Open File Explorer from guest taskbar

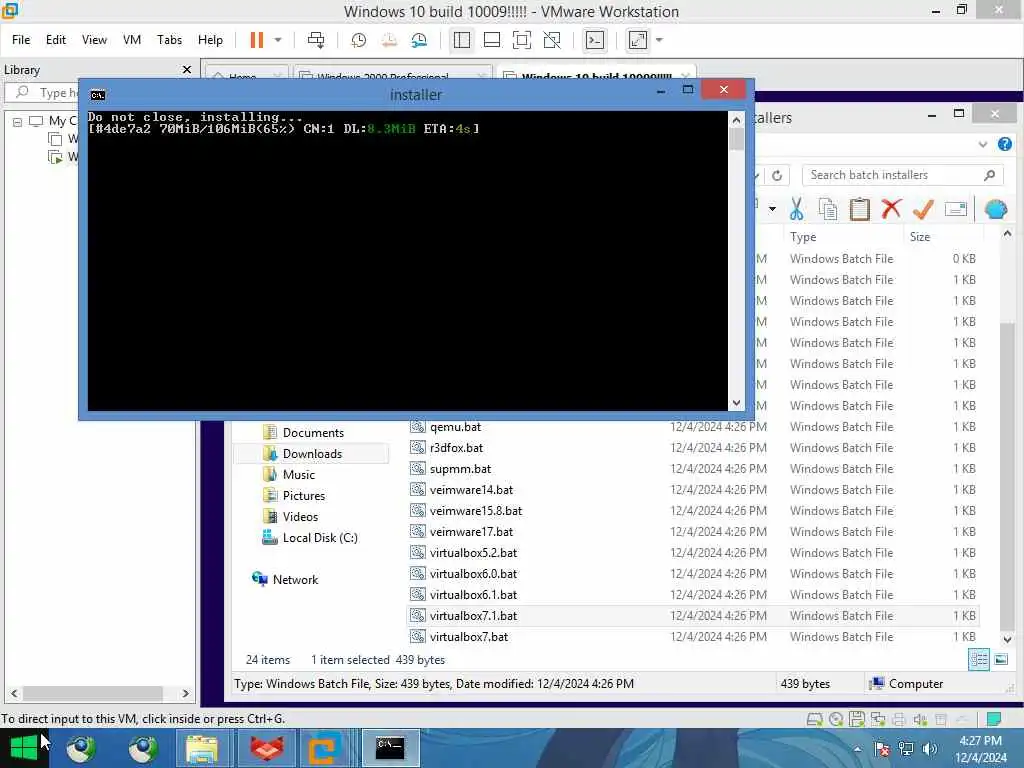[x=202, y=748]
